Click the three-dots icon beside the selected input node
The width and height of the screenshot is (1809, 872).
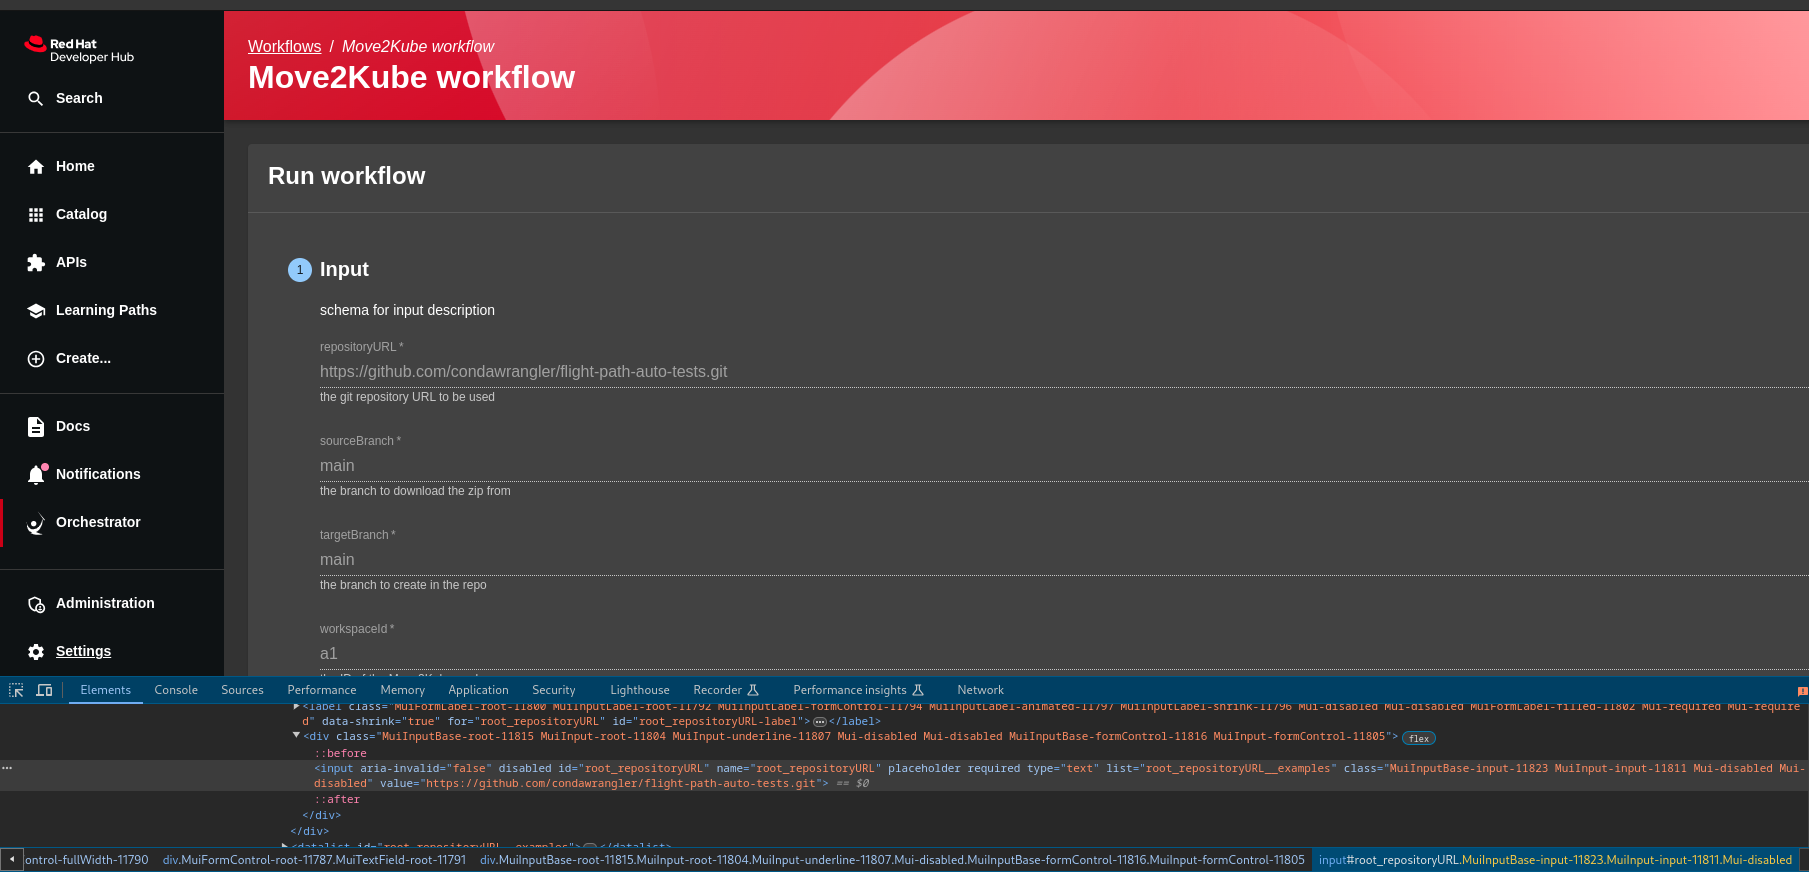click(7, 768)
